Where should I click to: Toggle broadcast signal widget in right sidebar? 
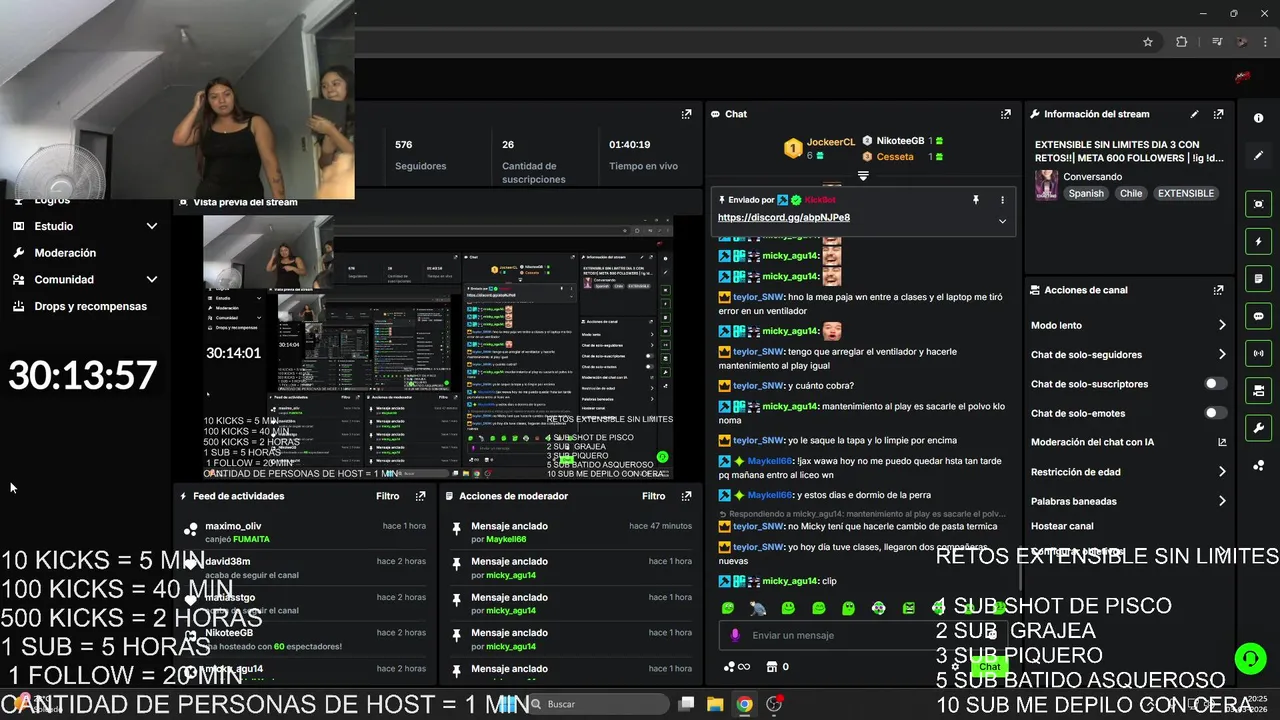tap(1258, 353)
